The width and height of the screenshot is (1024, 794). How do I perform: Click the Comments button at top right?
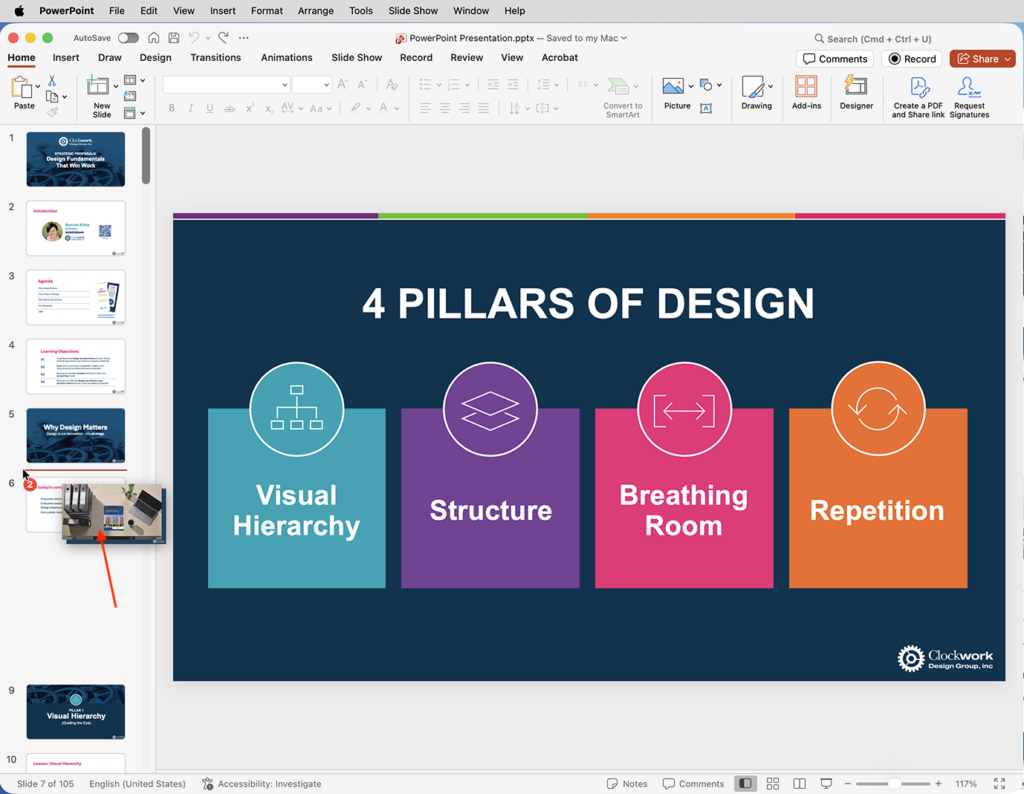(835, 59)
